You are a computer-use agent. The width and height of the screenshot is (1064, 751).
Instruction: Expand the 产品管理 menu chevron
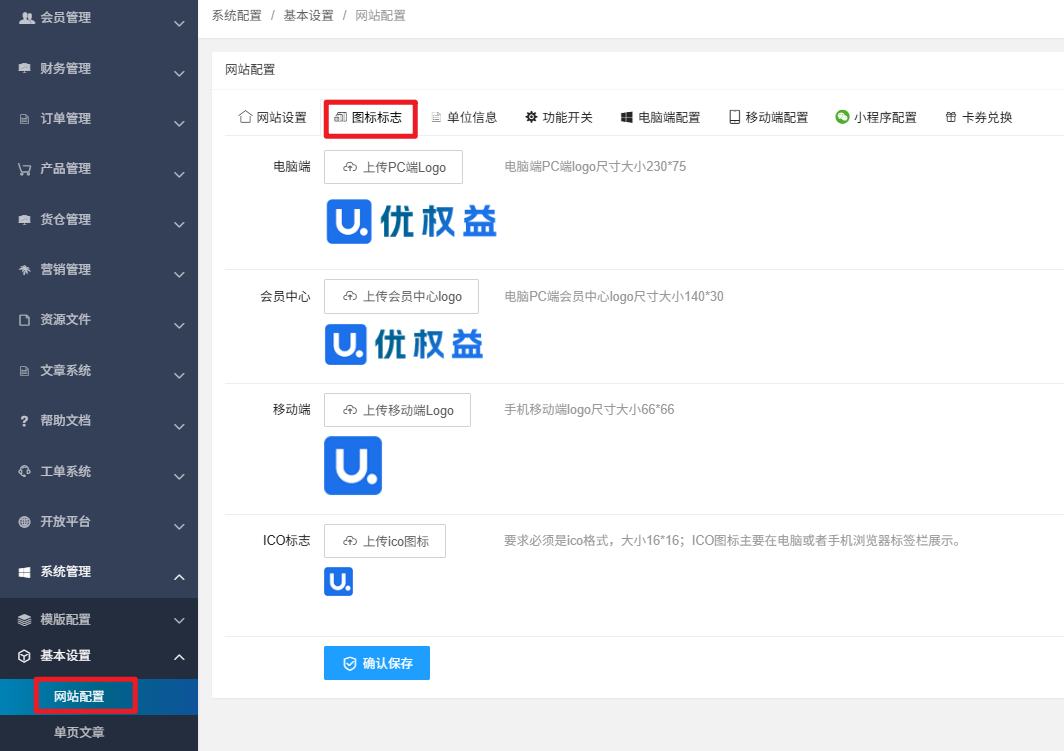pyautogui.click(x=179, y=174)
